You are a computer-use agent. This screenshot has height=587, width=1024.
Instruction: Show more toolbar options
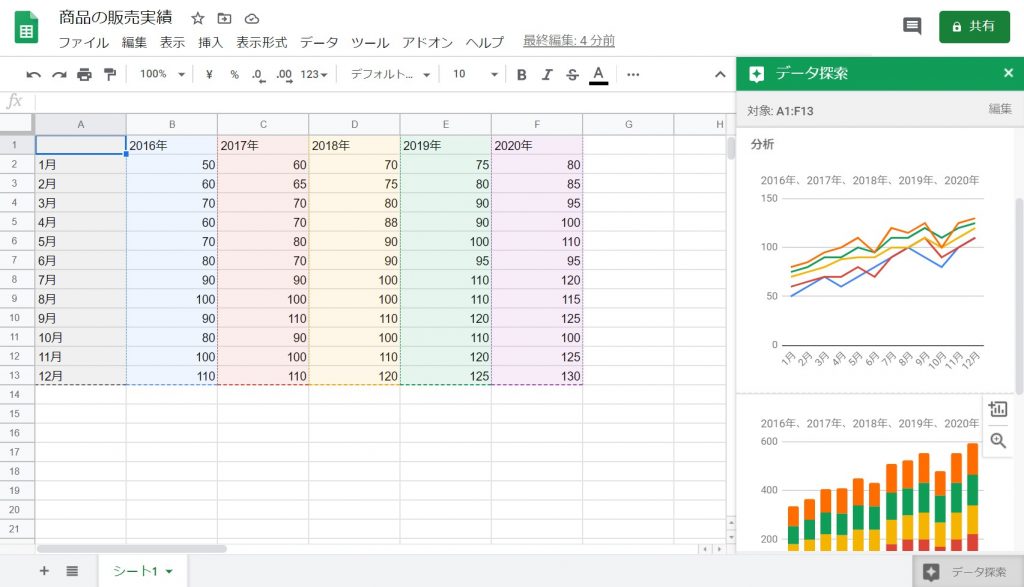pos(633,74)
